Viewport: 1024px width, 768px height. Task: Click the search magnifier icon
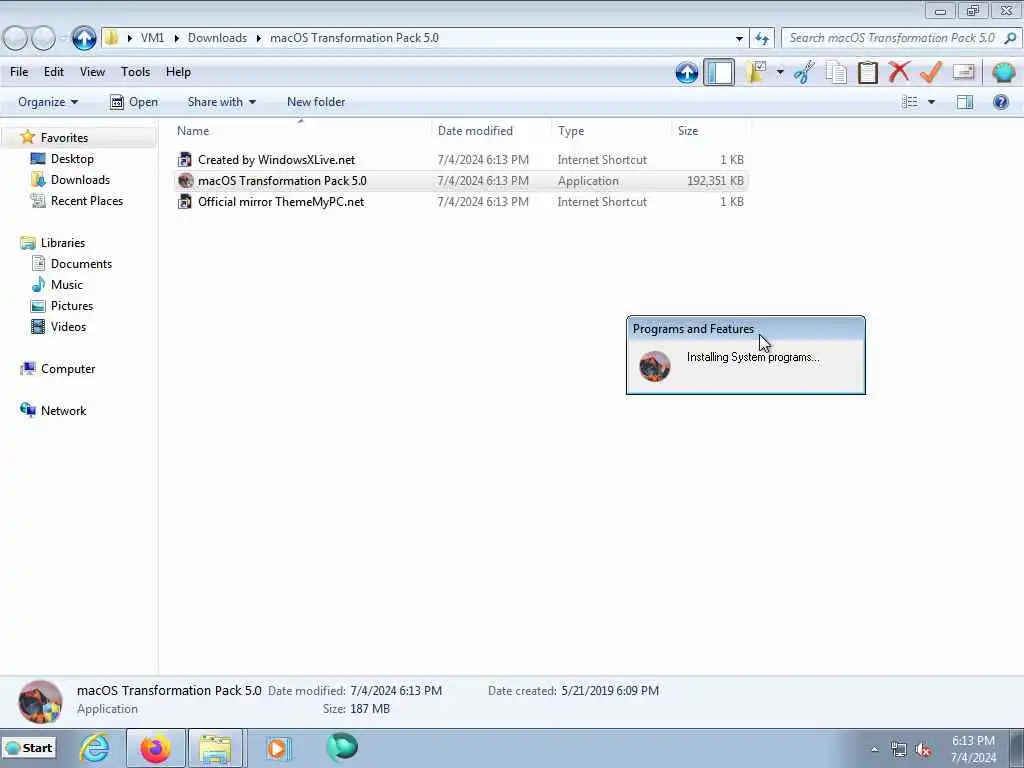1010,38
